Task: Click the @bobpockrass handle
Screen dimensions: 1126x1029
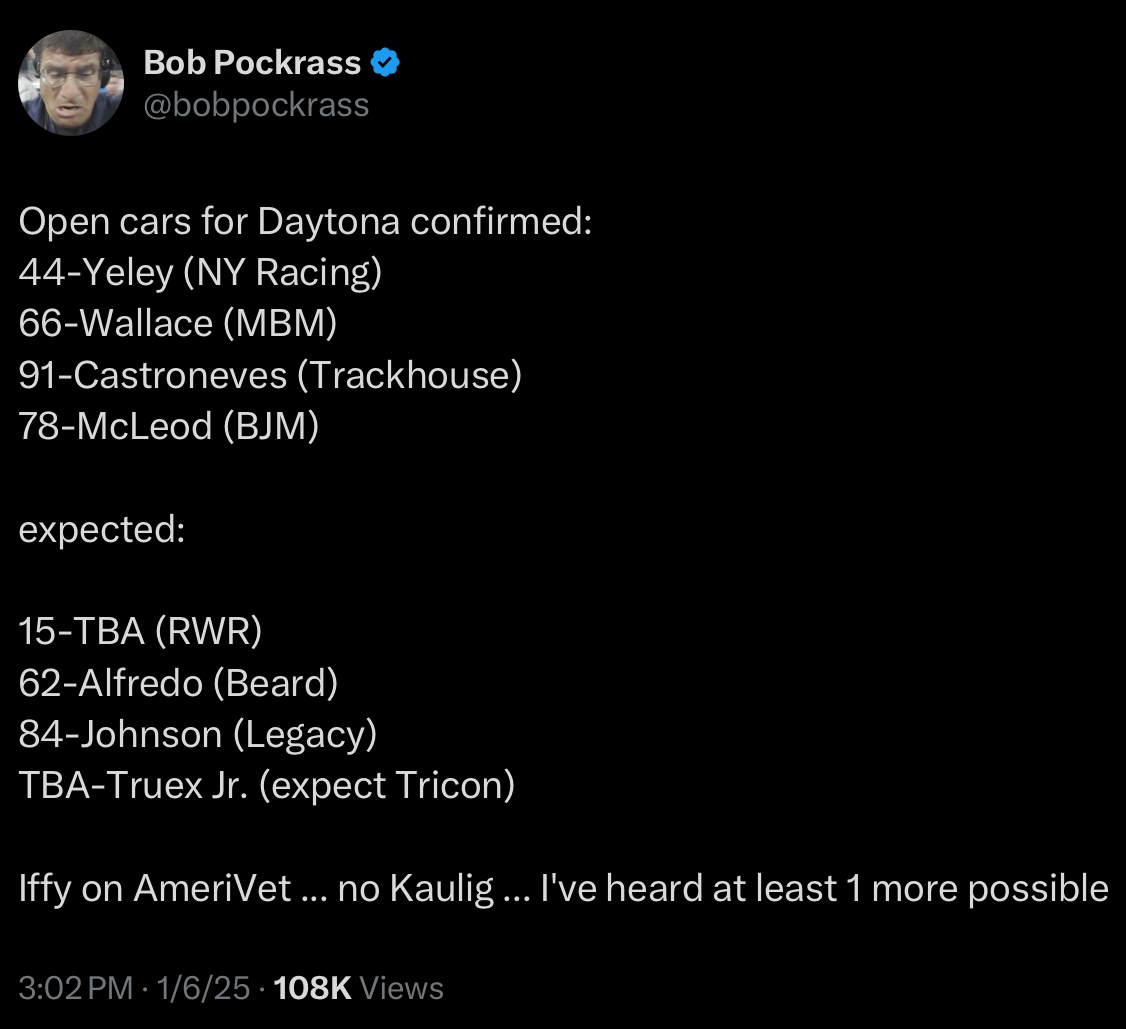Action: pyautogui.click(x=257, y=105)
